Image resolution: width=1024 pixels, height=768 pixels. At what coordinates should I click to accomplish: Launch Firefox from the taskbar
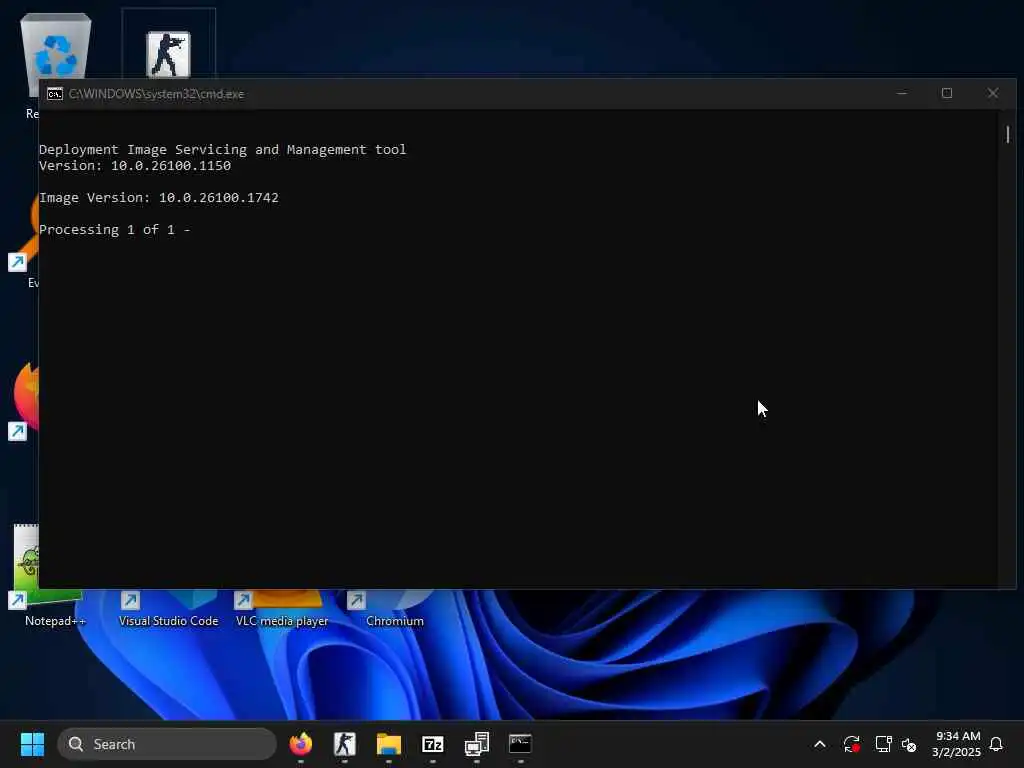point(301,744)
